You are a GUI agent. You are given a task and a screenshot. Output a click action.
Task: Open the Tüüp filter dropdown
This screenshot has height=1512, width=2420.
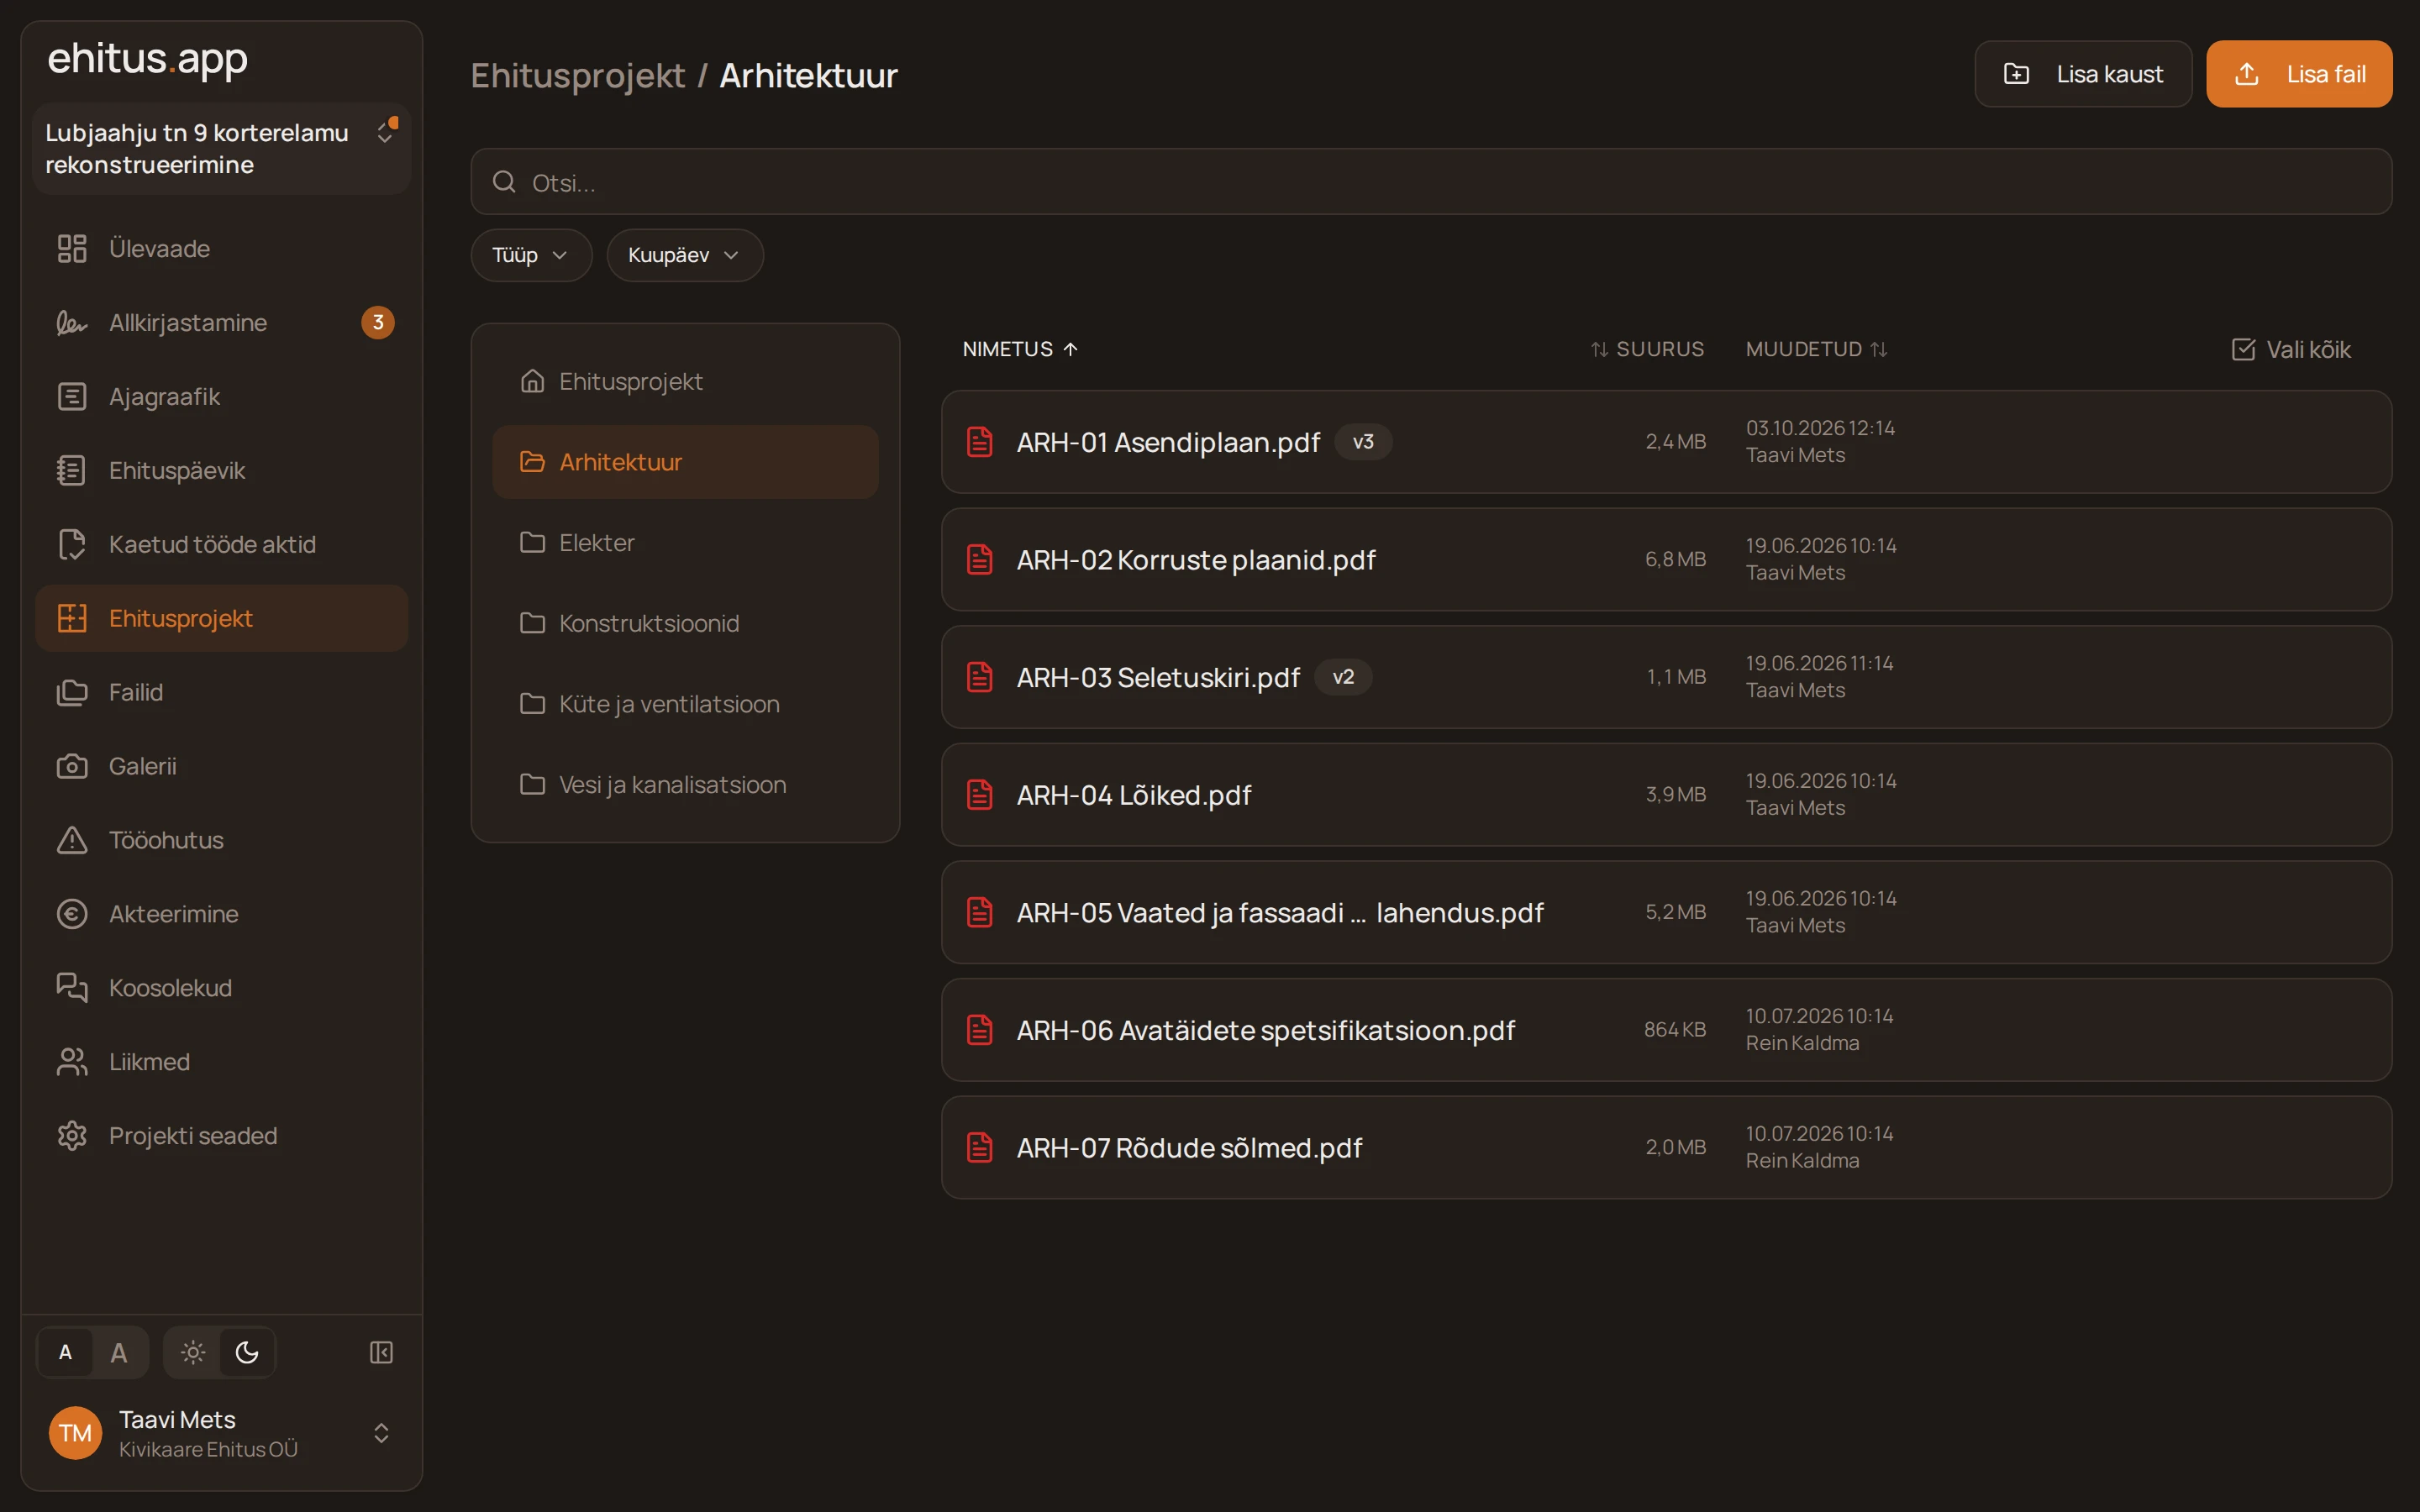[531, 255]
